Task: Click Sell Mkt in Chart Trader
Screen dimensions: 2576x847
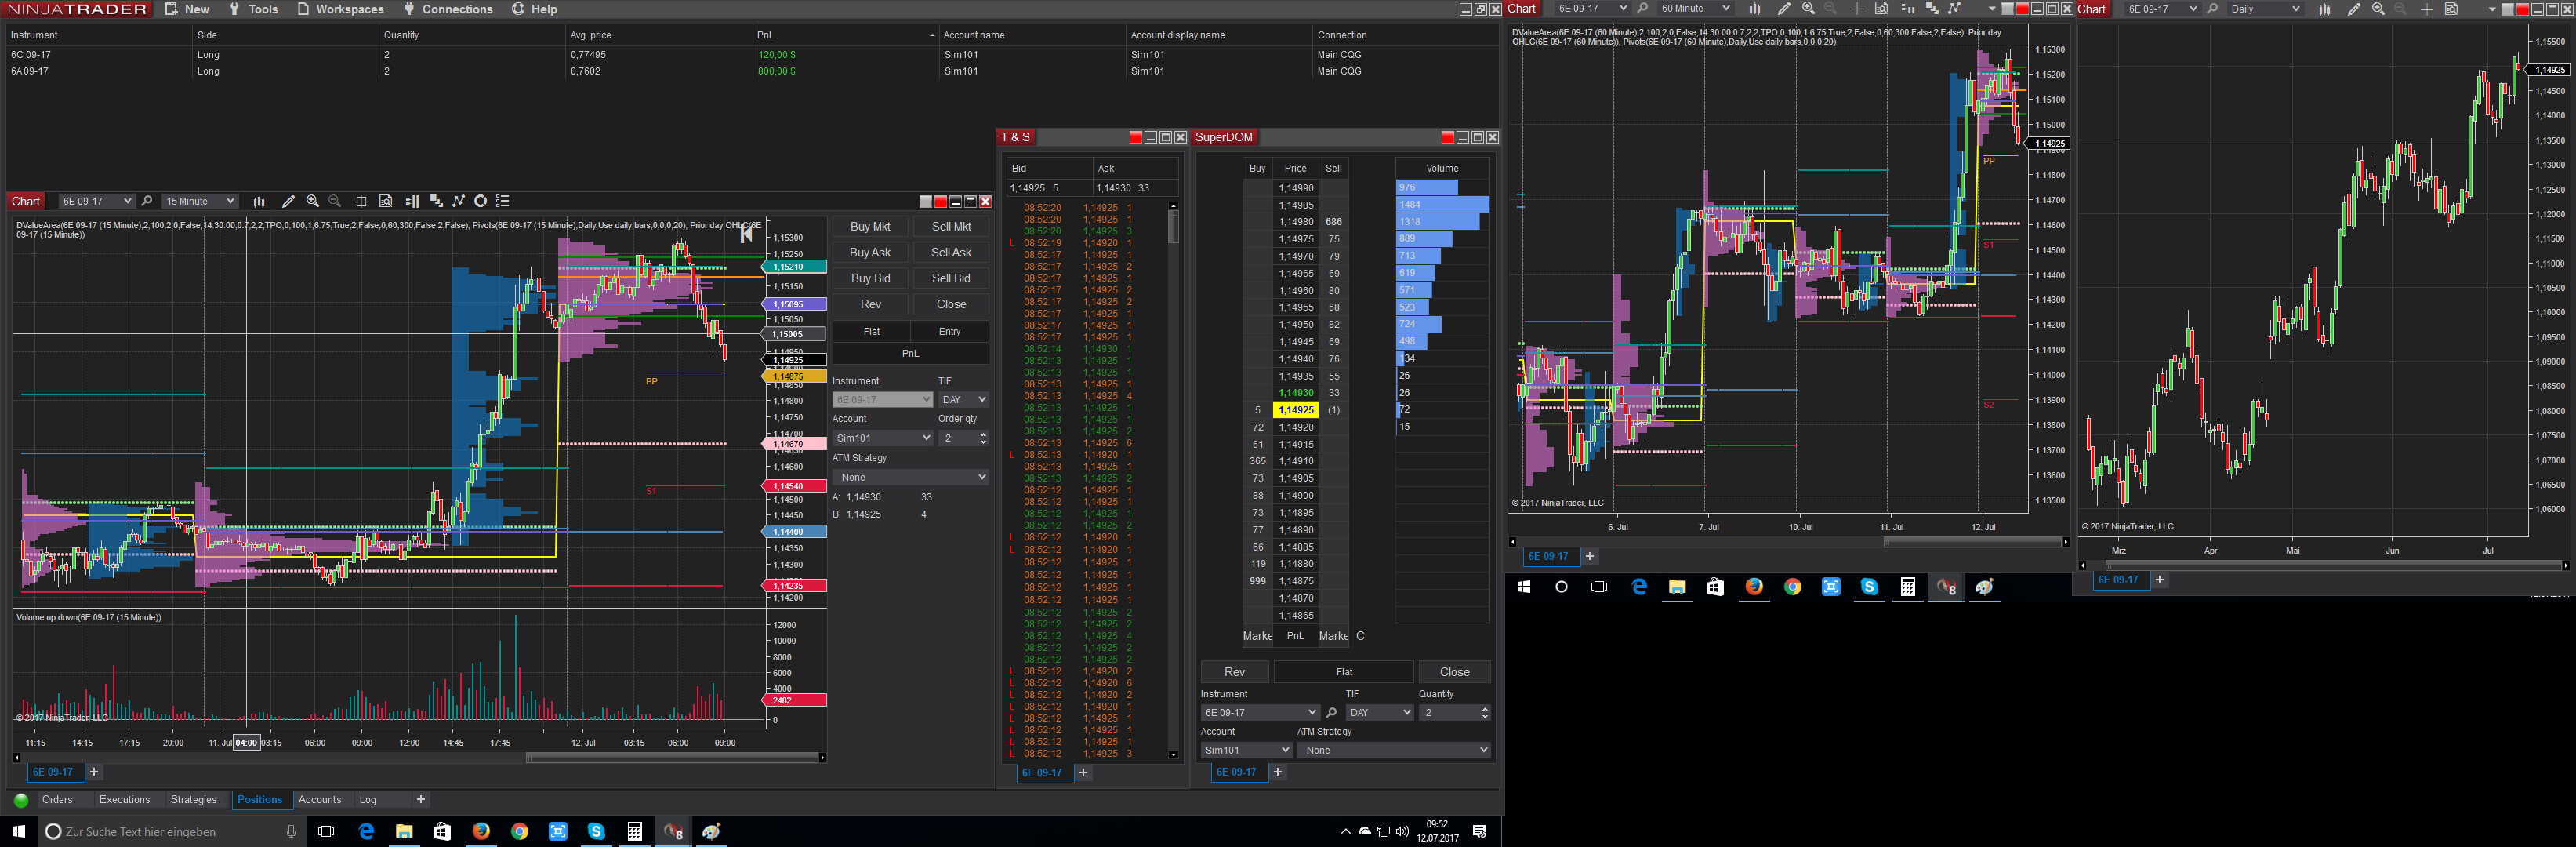Action: click(x=951, y=227)
